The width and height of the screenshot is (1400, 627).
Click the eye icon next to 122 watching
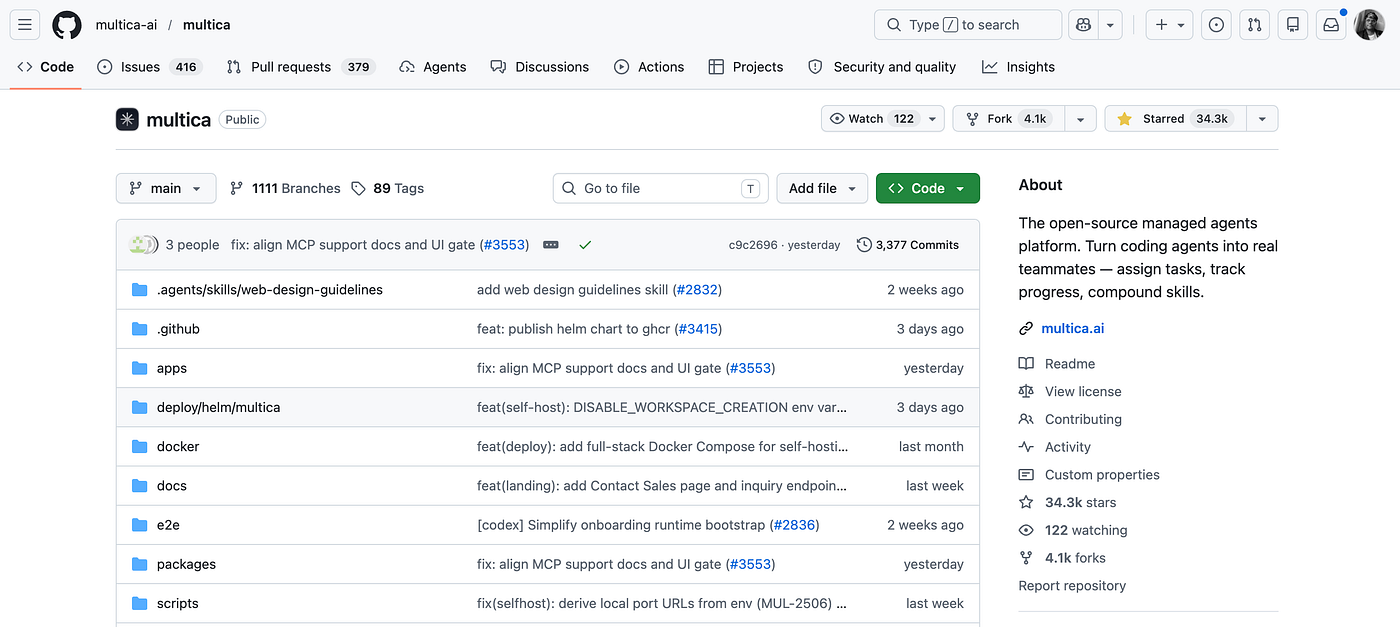point(1026,531)
